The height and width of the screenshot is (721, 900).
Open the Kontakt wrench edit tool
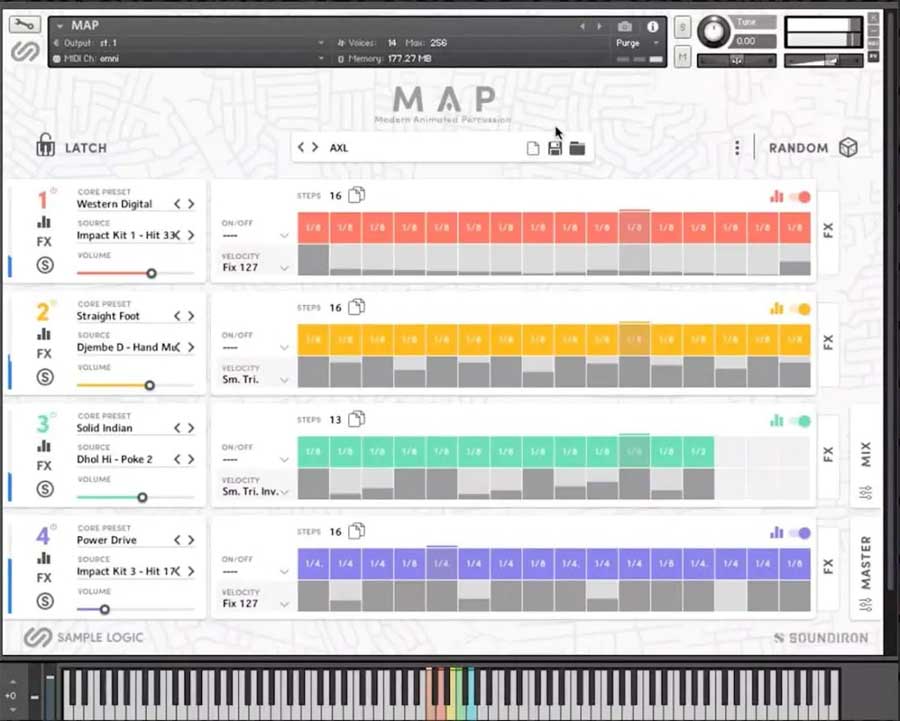[x=24, y=24]
